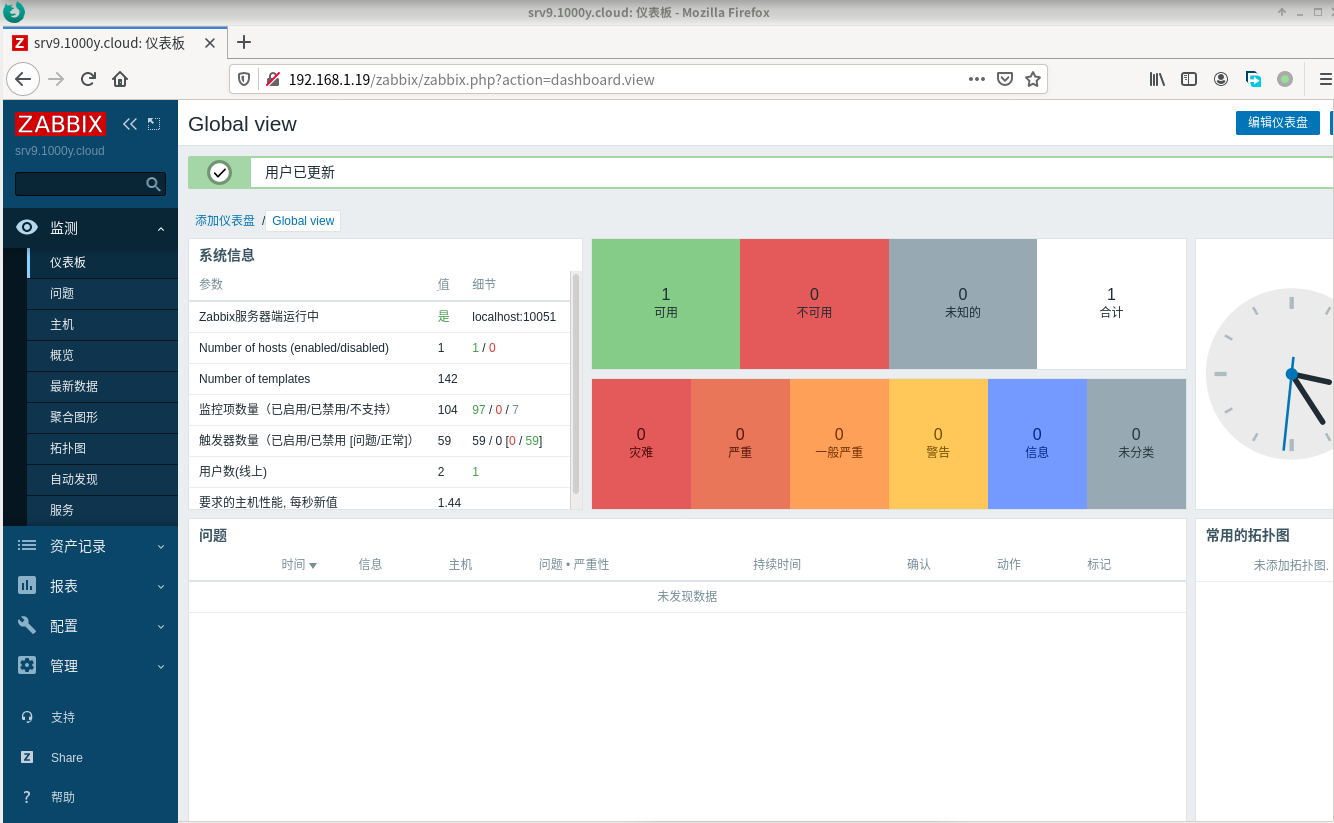This screenshot has height=823, width=1334.
Task: Open 管理 via the gear icon
Action: coord(26,665)
